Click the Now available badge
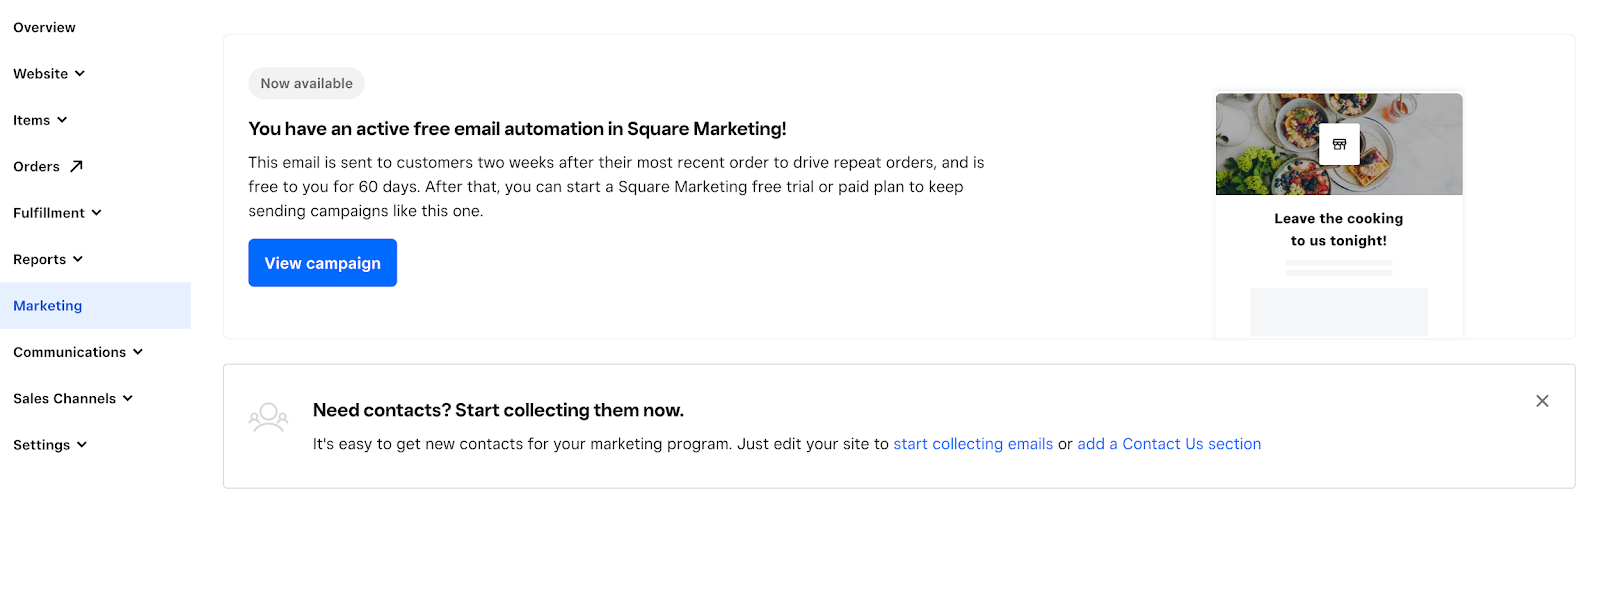 (x=306, y=83)
